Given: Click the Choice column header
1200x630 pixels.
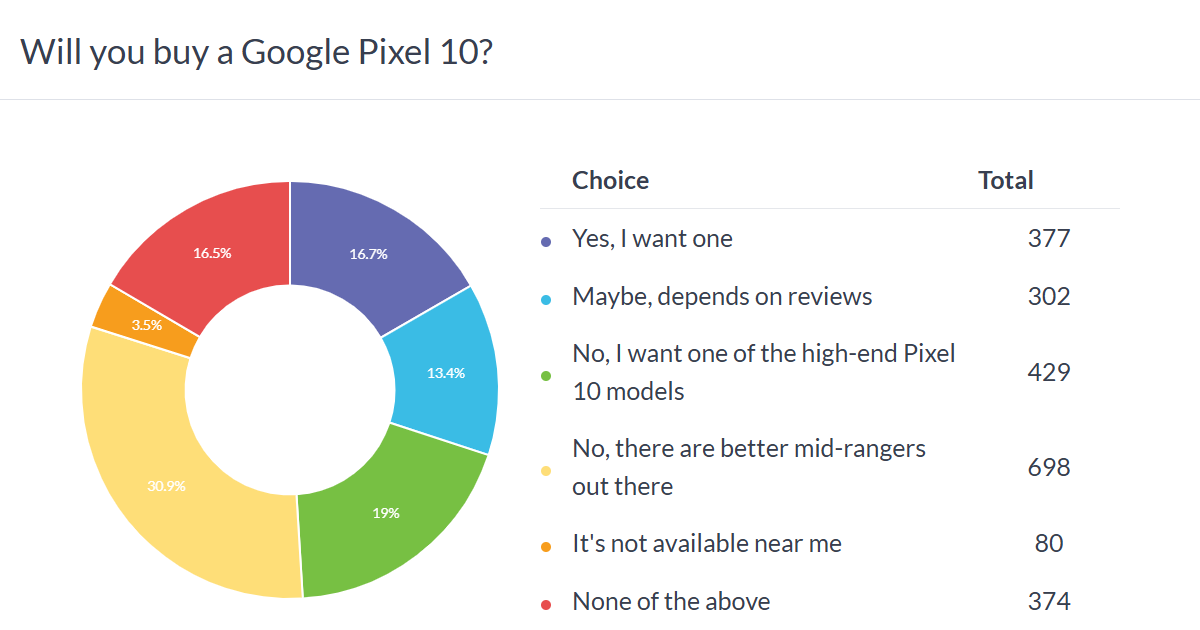Looking at the screenshot, I should click(x=610, y=181).
